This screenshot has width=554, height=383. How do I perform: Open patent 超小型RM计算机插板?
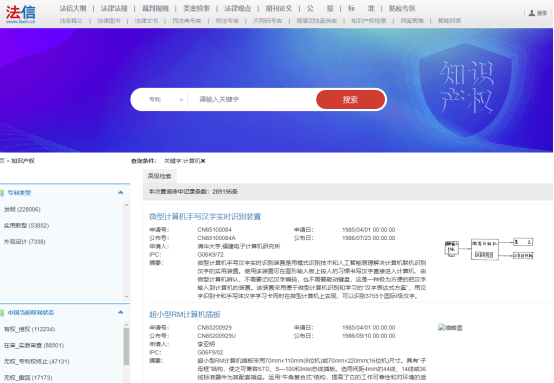[x=185, y=314]
